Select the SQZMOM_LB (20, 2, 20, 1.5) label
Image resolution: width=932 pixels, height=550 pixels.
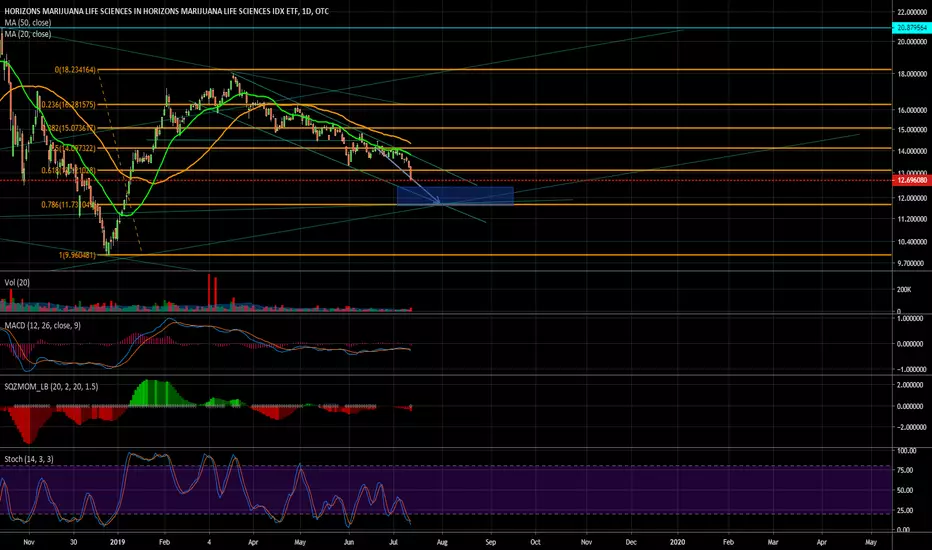(x=51, y=386)
